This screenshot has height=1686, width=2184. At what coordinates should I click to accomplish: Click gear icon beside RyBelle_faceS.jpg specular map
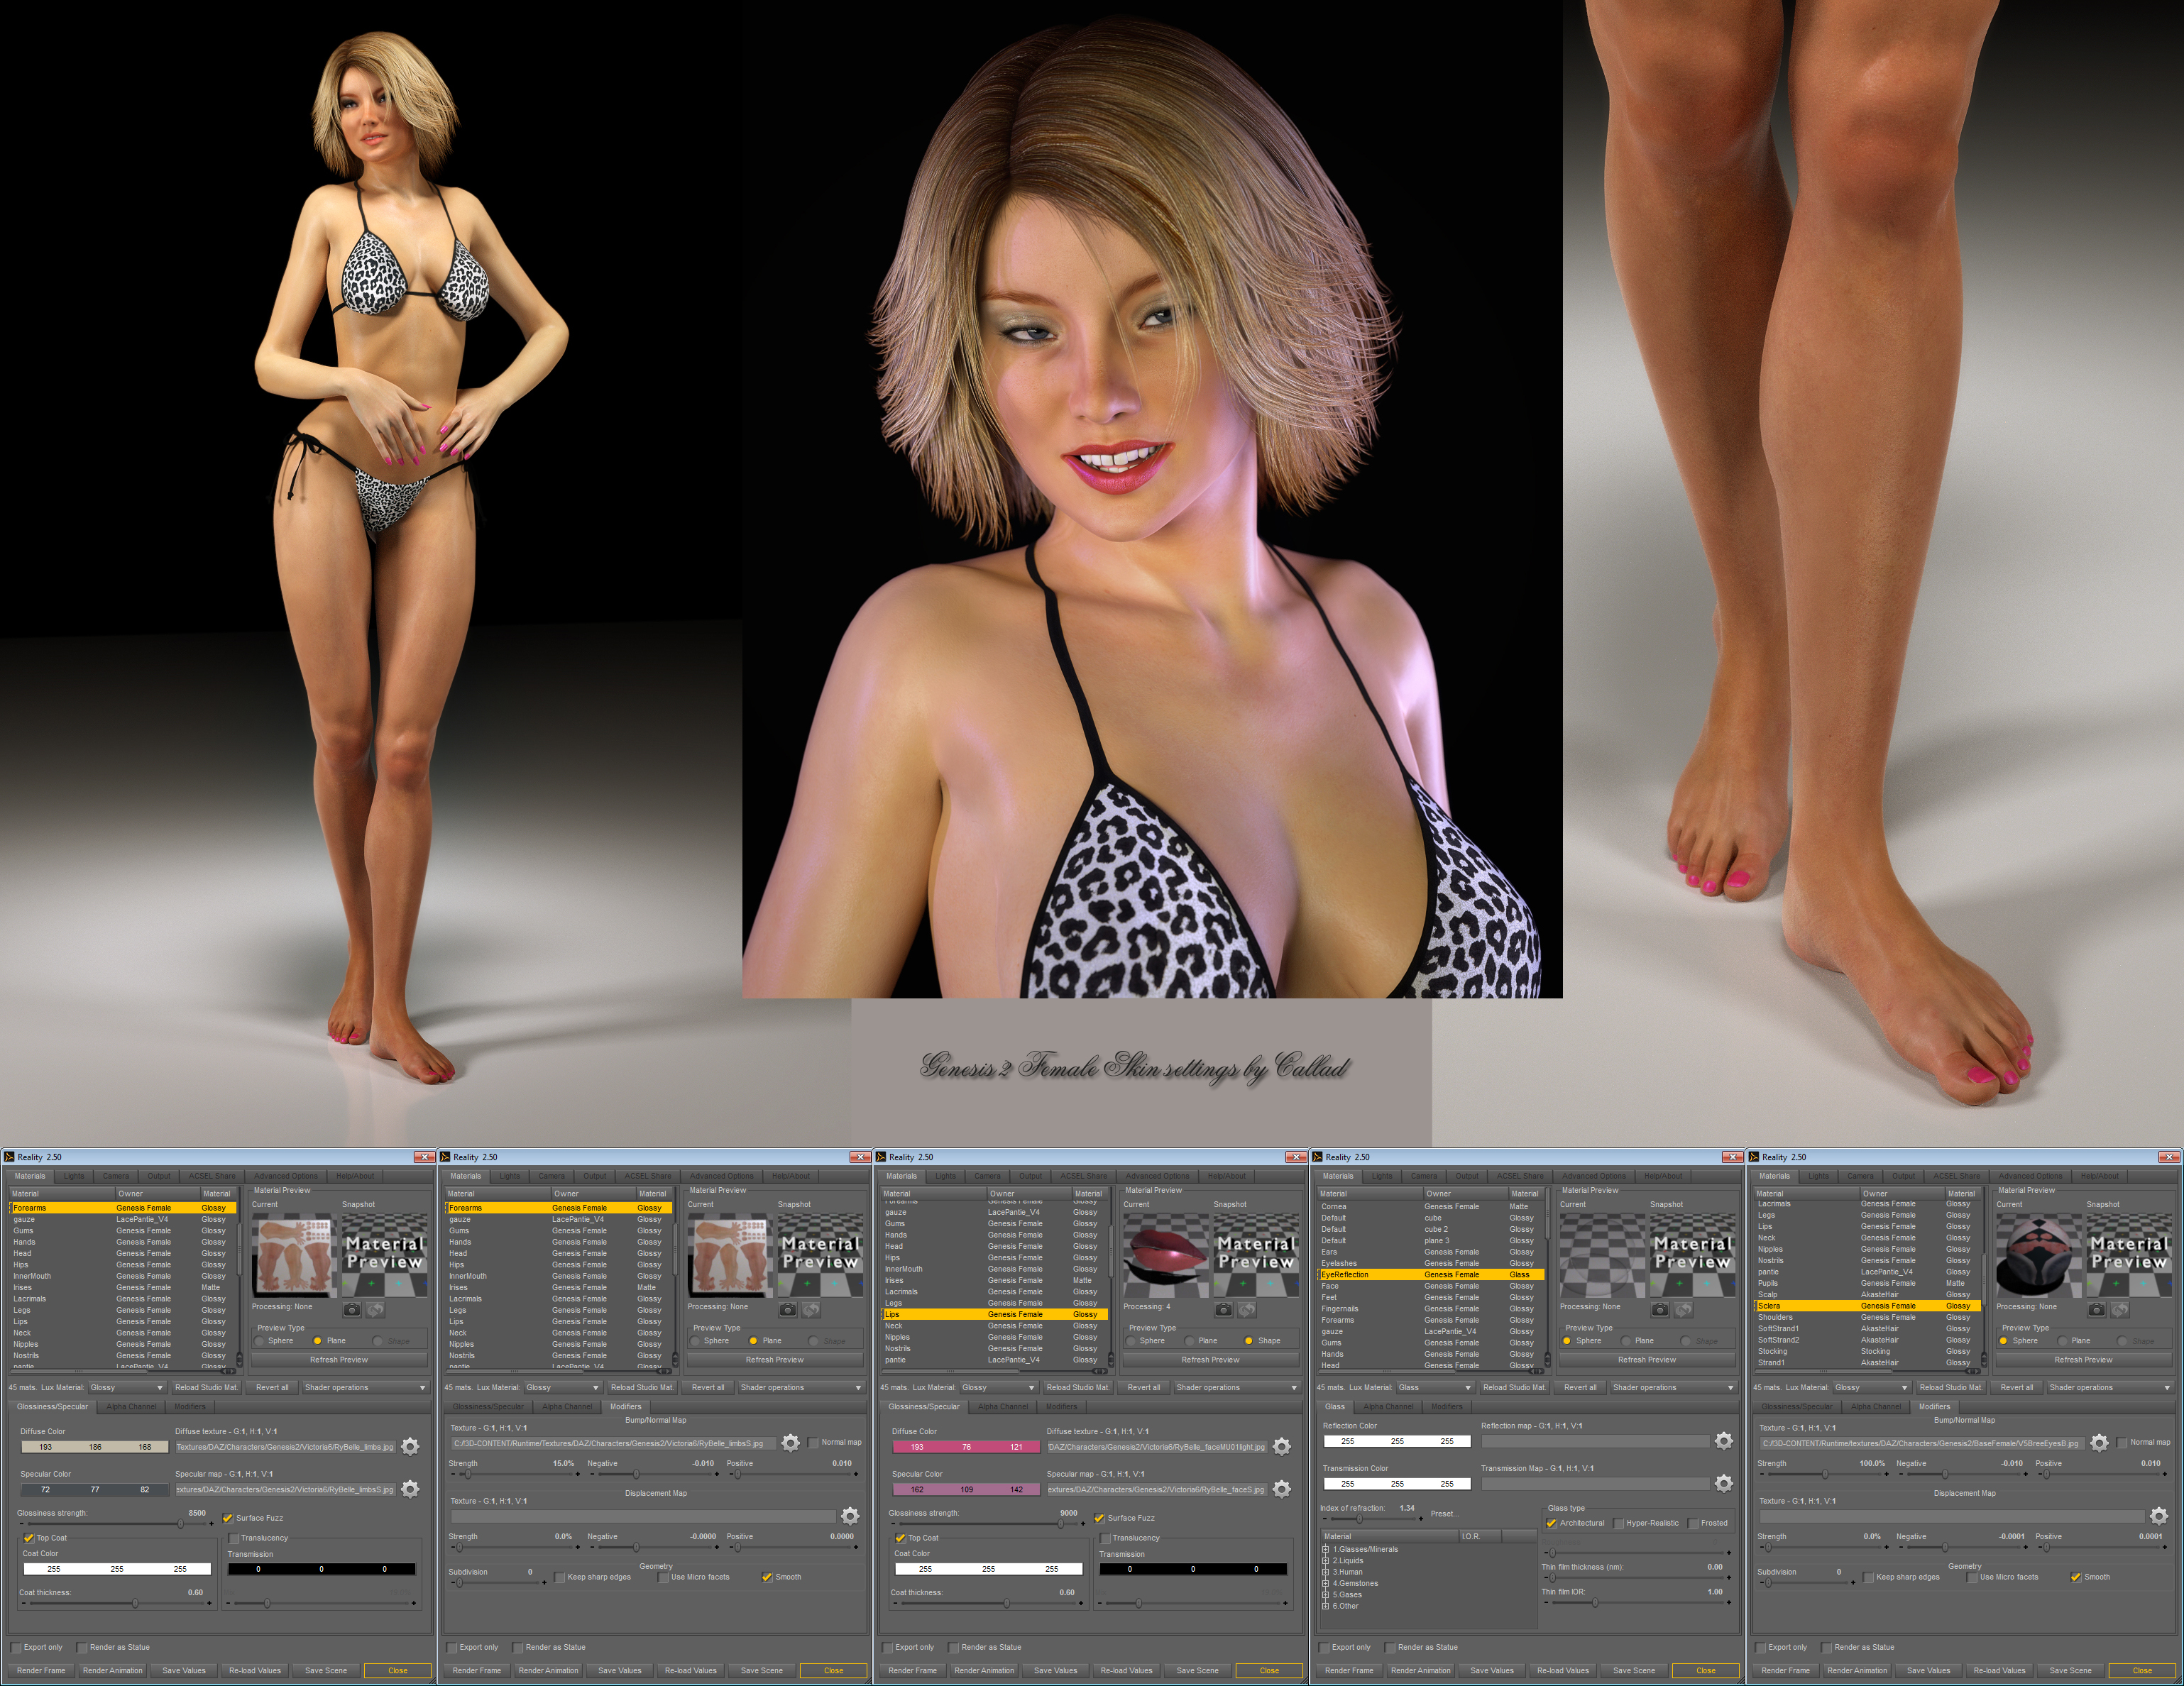[1282, 1489]
